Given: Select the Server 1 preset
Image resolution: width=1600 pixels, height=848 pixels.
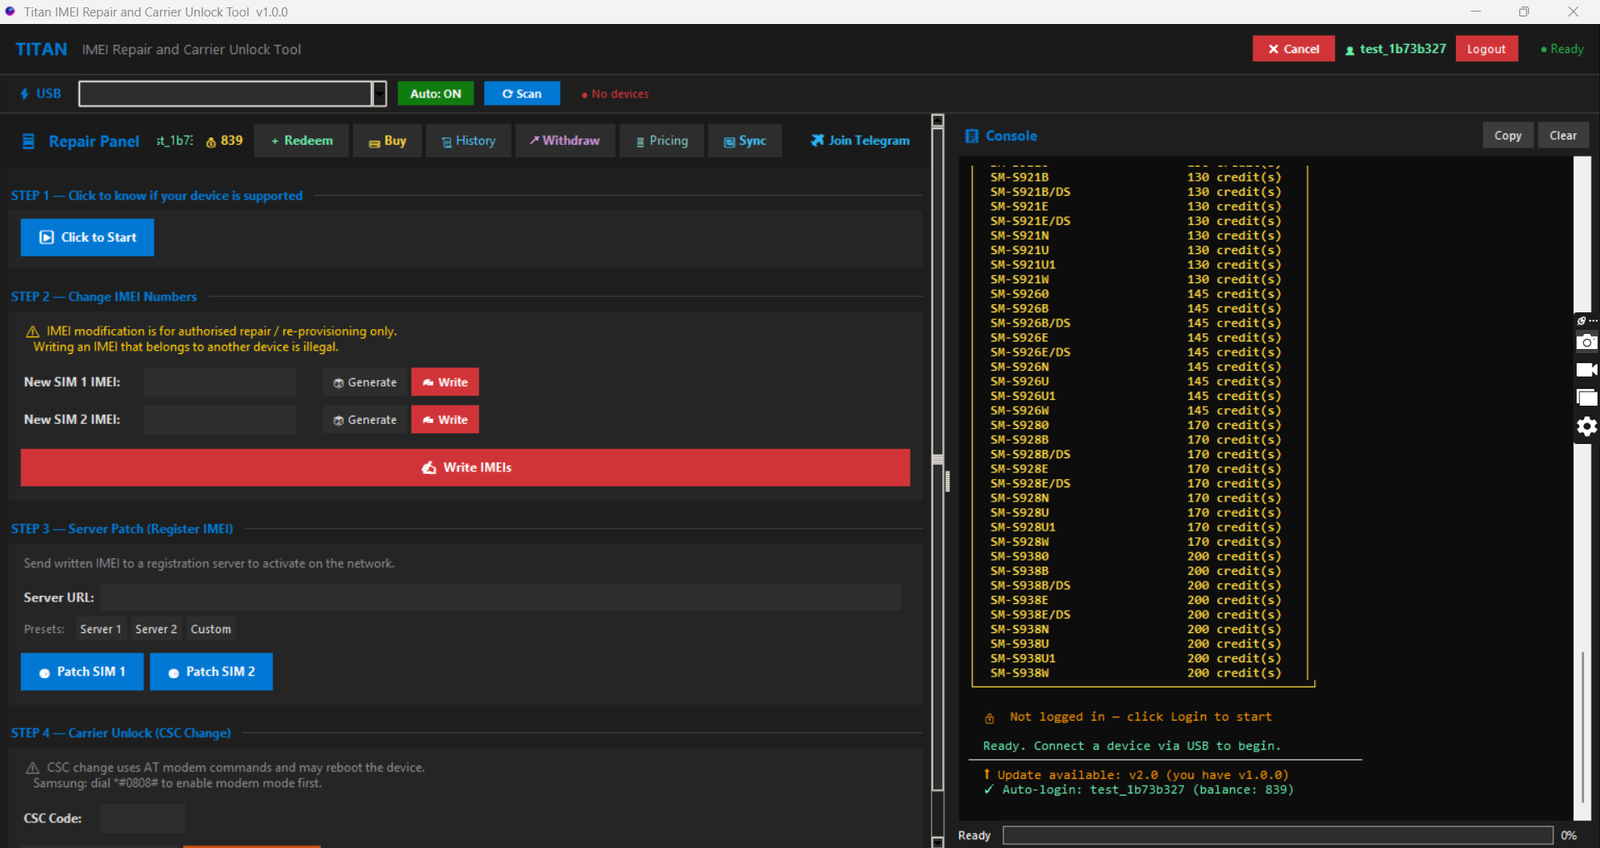Looking at the screenshot, I should (100, 629).
